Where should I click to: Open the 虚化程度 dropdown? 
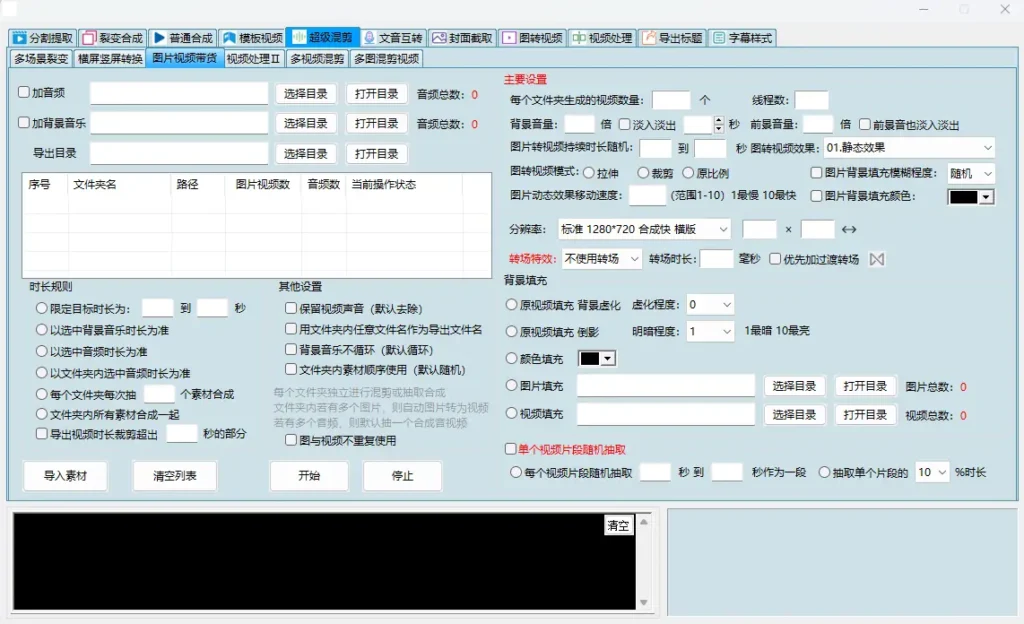tap(709, 304)
